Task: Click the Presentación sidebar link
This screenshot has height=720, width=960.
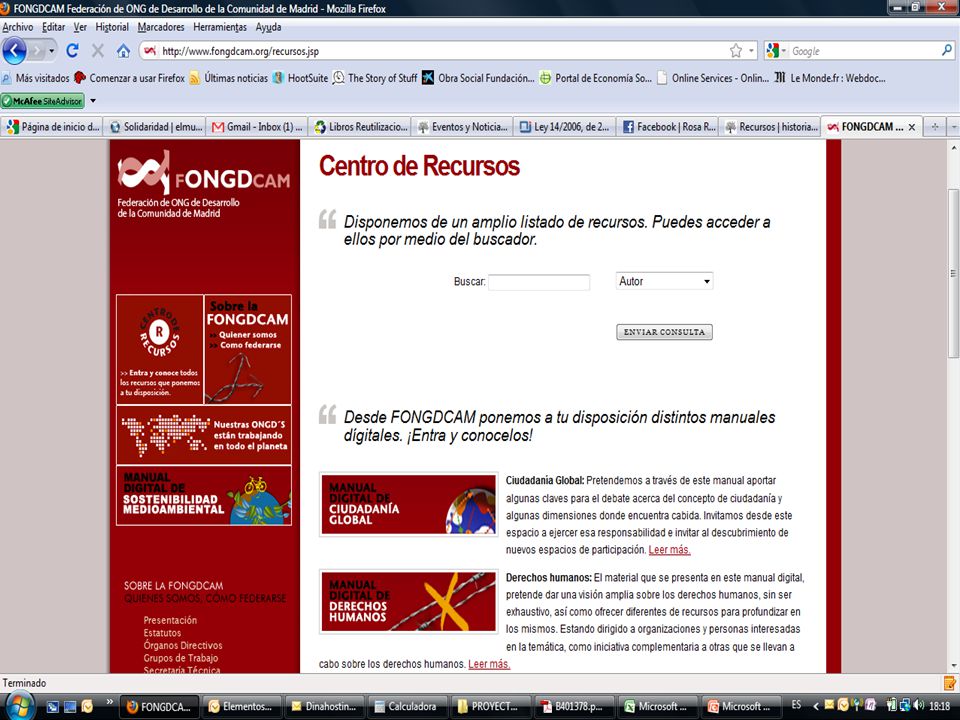Action: point(170,620)
